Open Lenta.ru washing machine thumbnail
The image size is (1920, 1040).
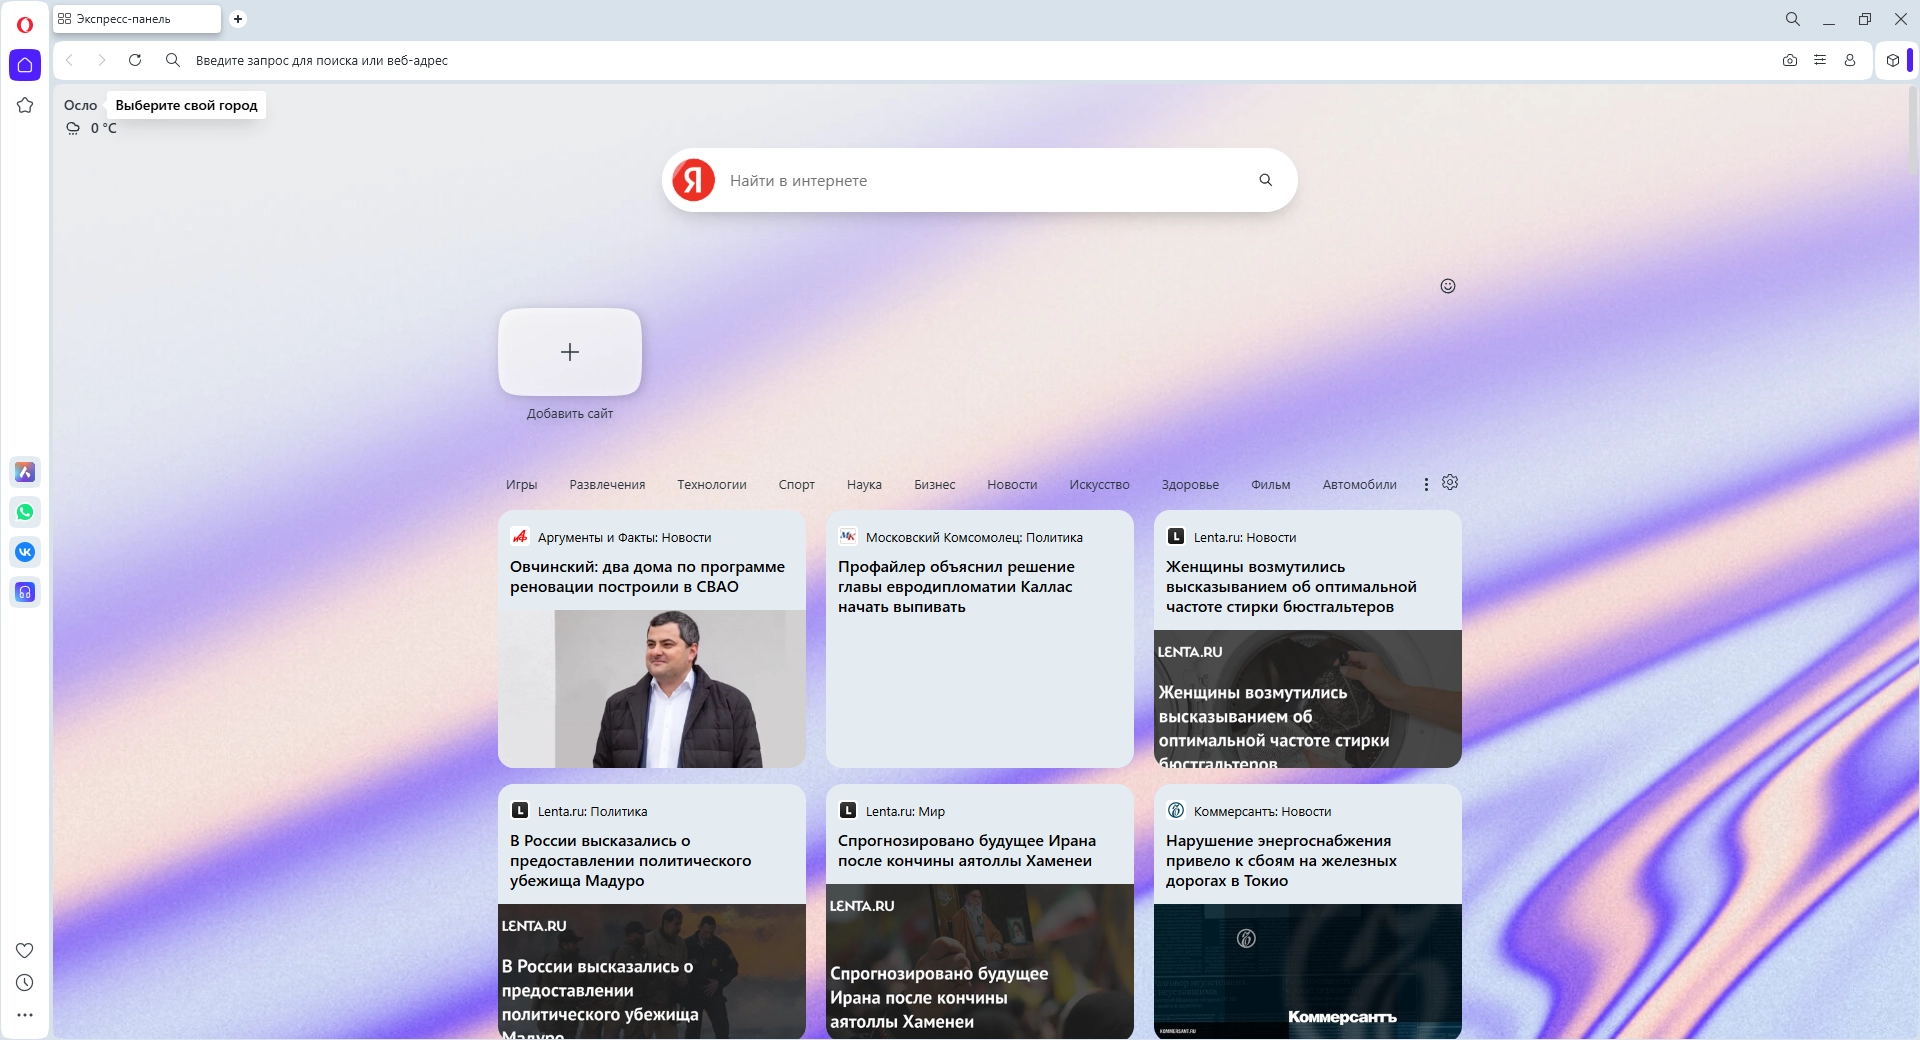(1308, 699)
